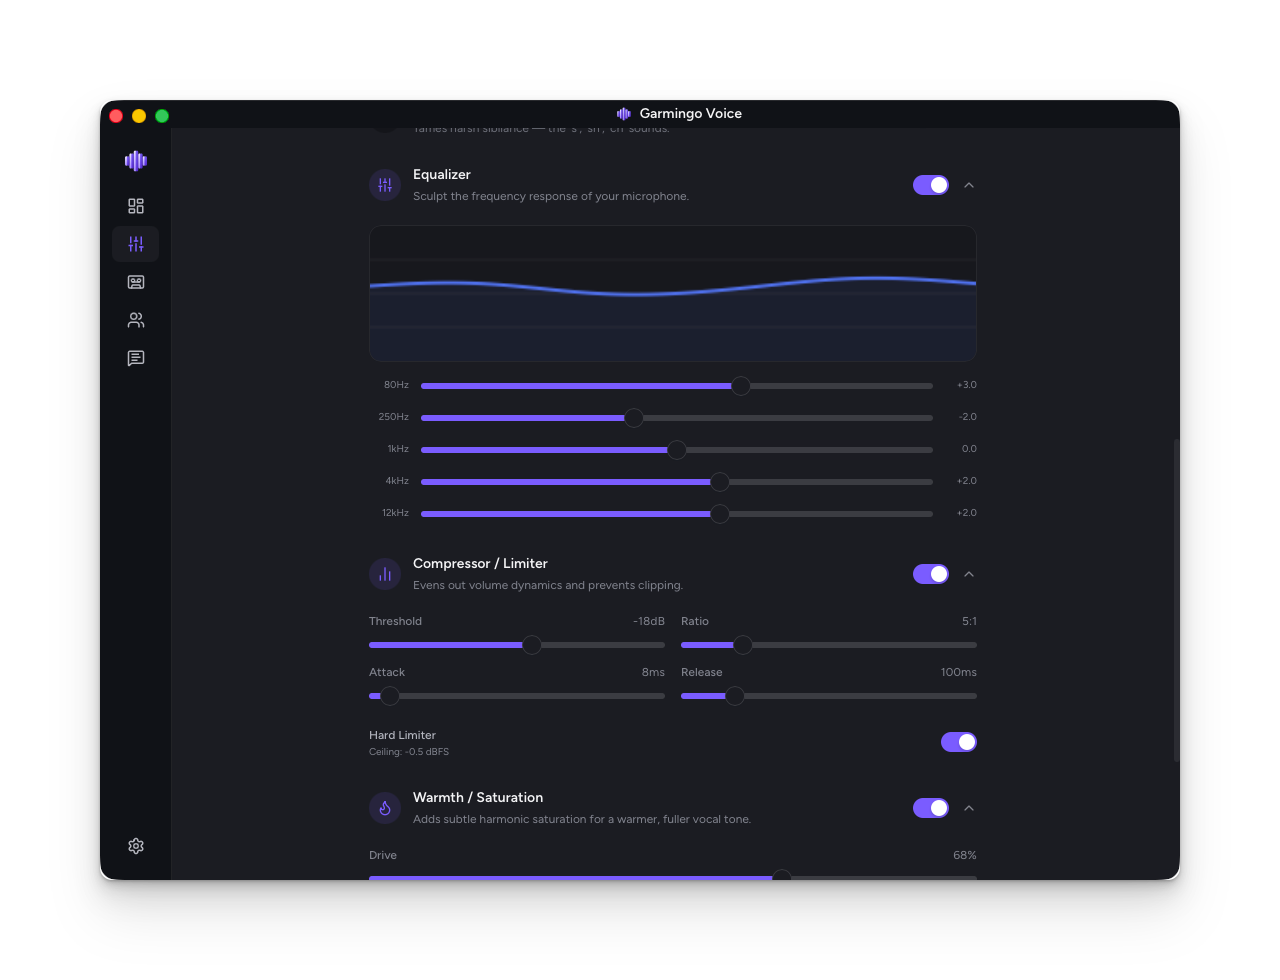Click the waveform icon in the title bar
The height and width of the screenshot is (980, 1280).
624,114
